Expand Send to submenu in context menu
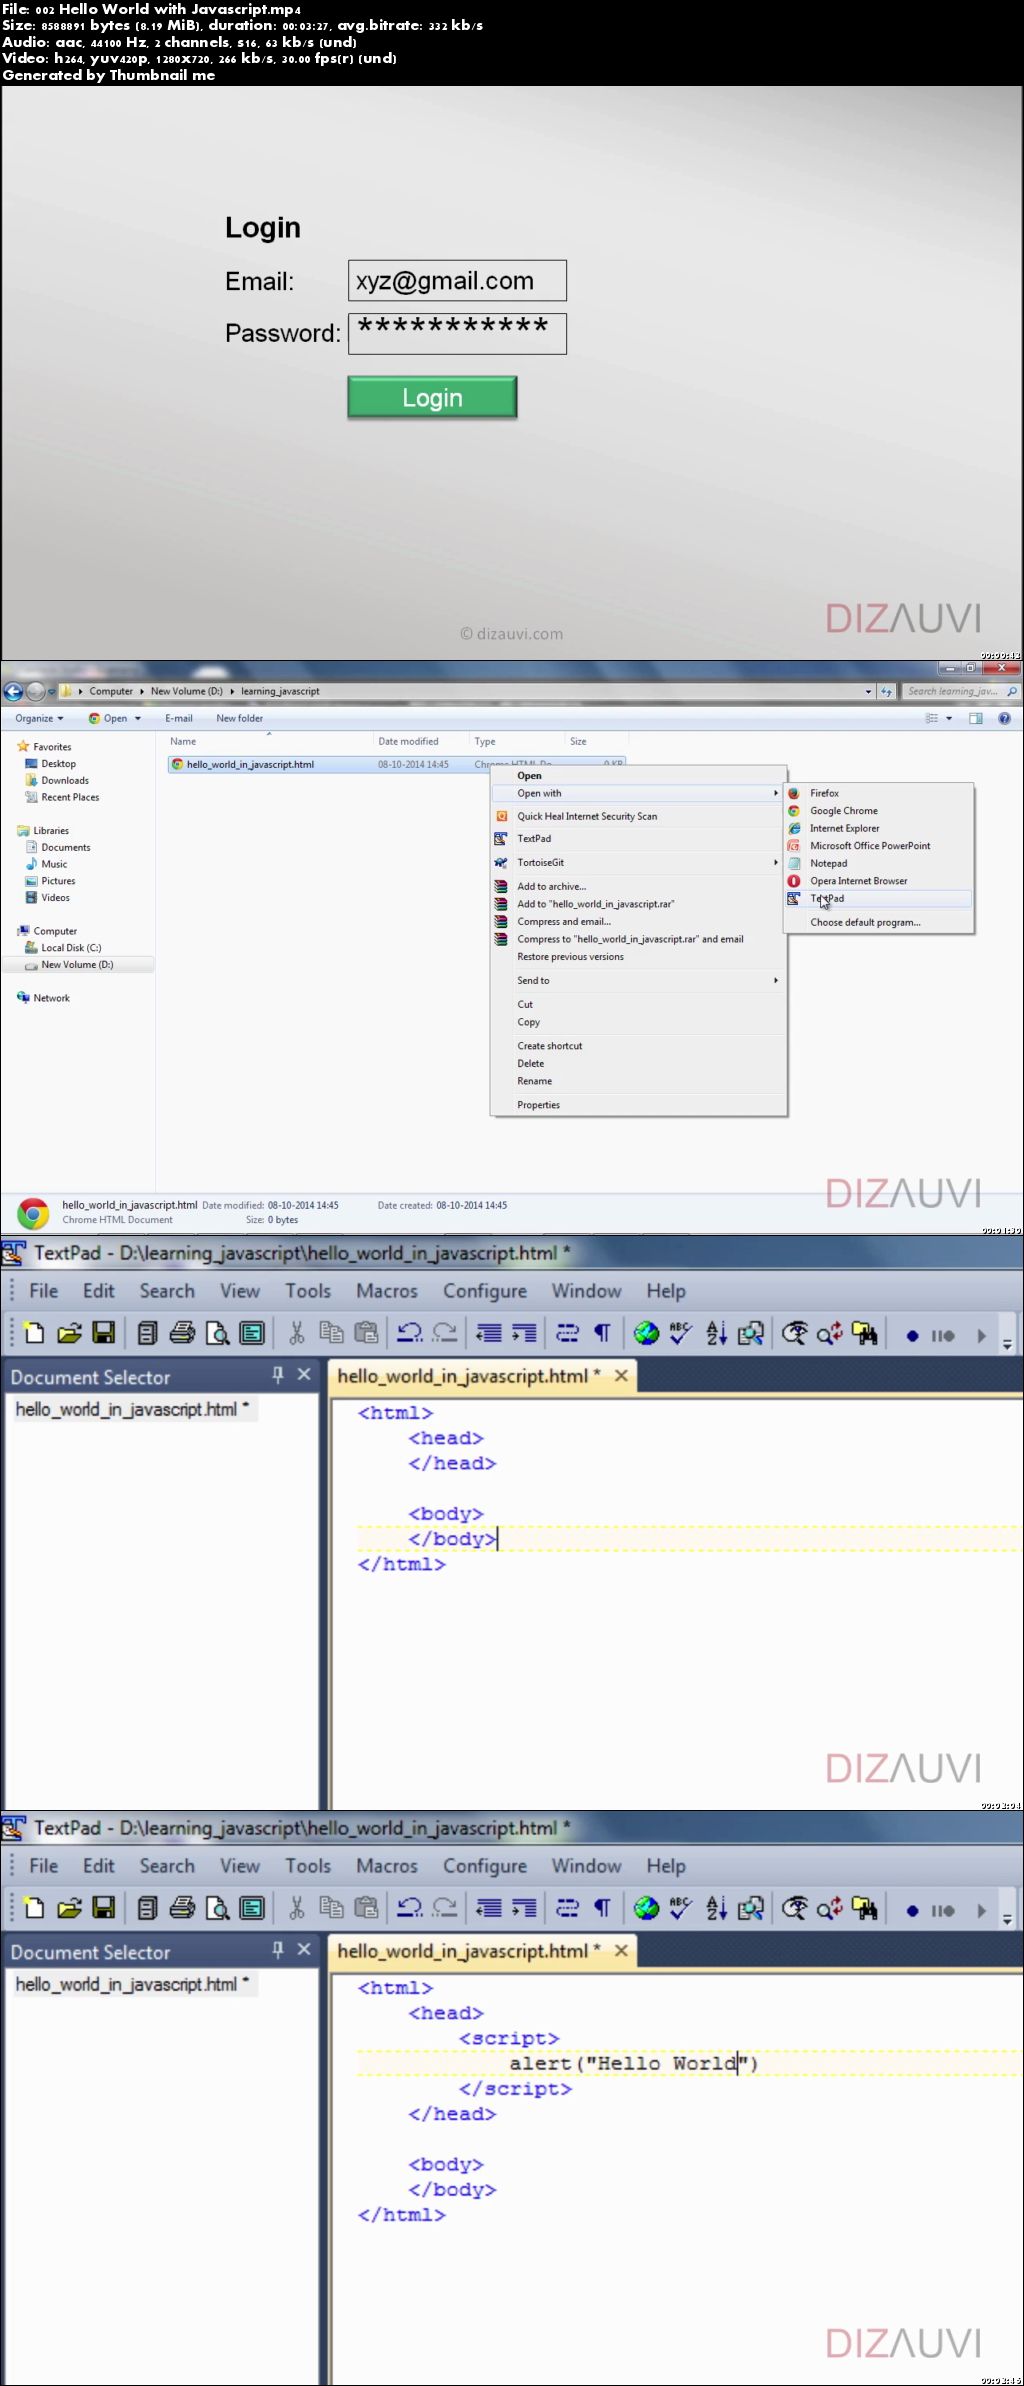1024x2386 pixels. click(x=637, y=980)
